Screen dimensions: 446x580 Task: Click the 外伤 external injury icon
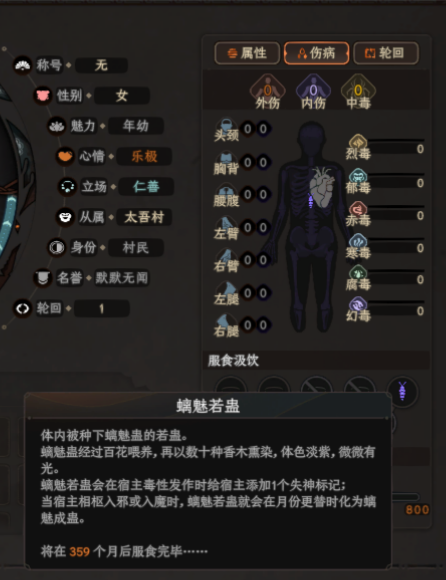point(267,91)
